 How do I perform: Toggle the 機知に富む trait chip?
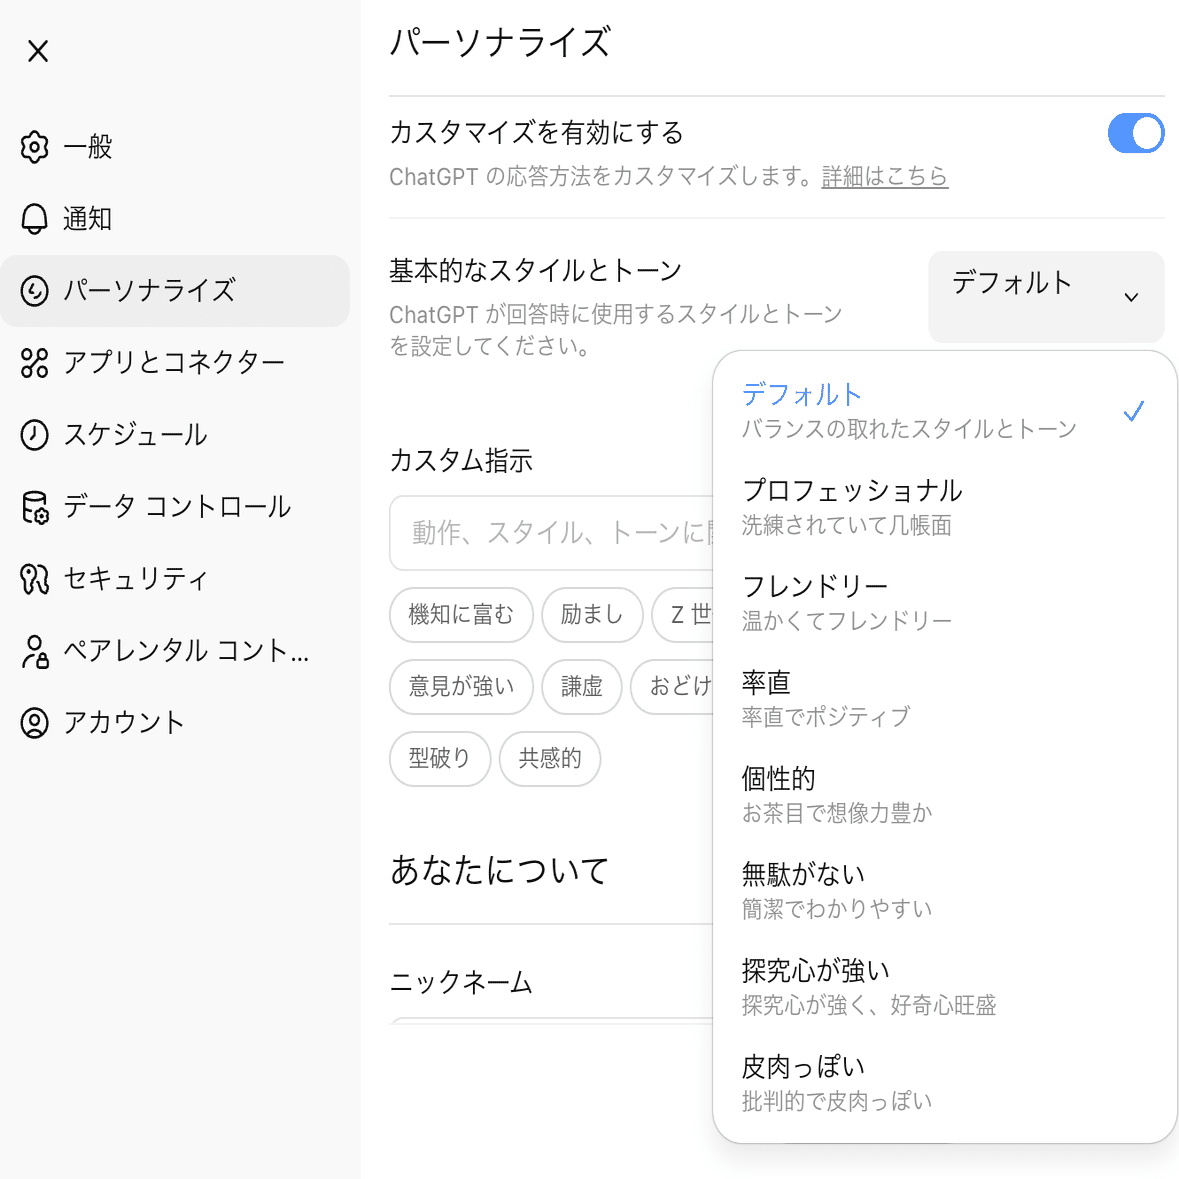461,614
